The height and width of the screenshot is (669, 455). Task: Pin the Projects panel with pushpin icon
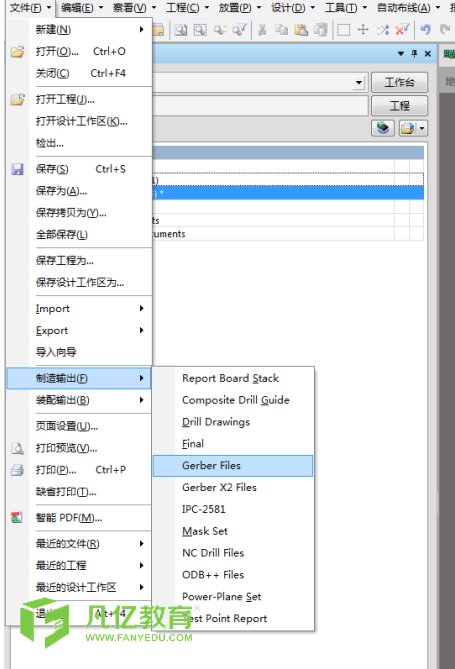pyautogui.click(x=414, y=53)
